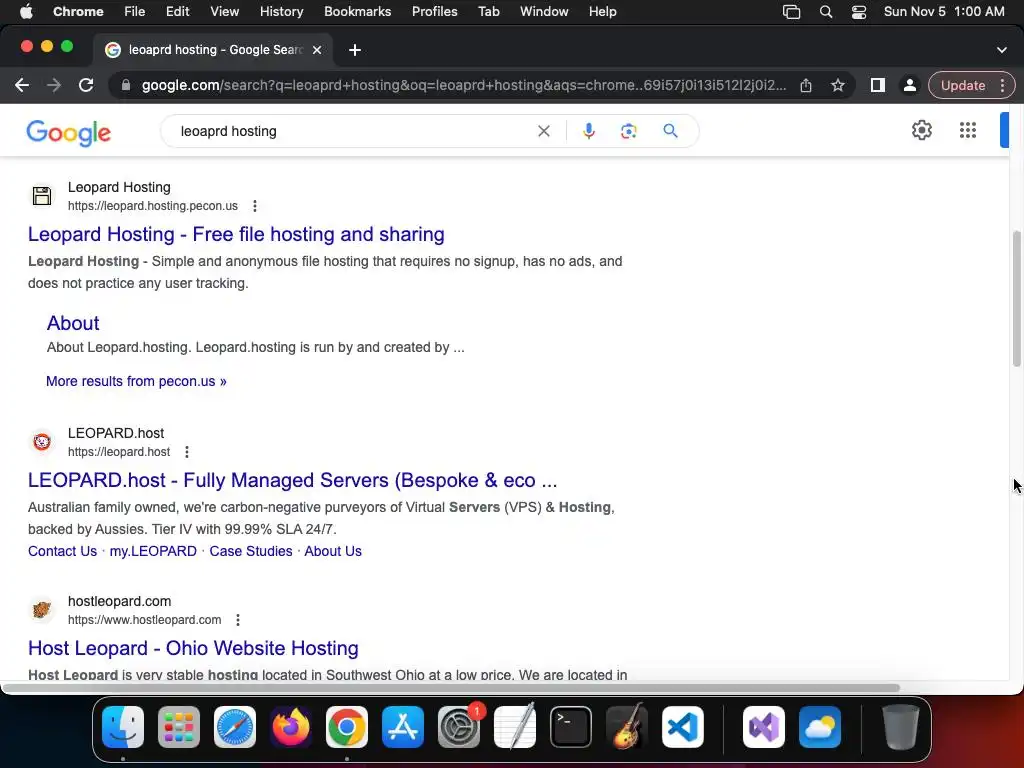The height and width of the screenshot is (768, 1024).
Task: Click More results from pecon.us
Action: (x=136, y=381)
